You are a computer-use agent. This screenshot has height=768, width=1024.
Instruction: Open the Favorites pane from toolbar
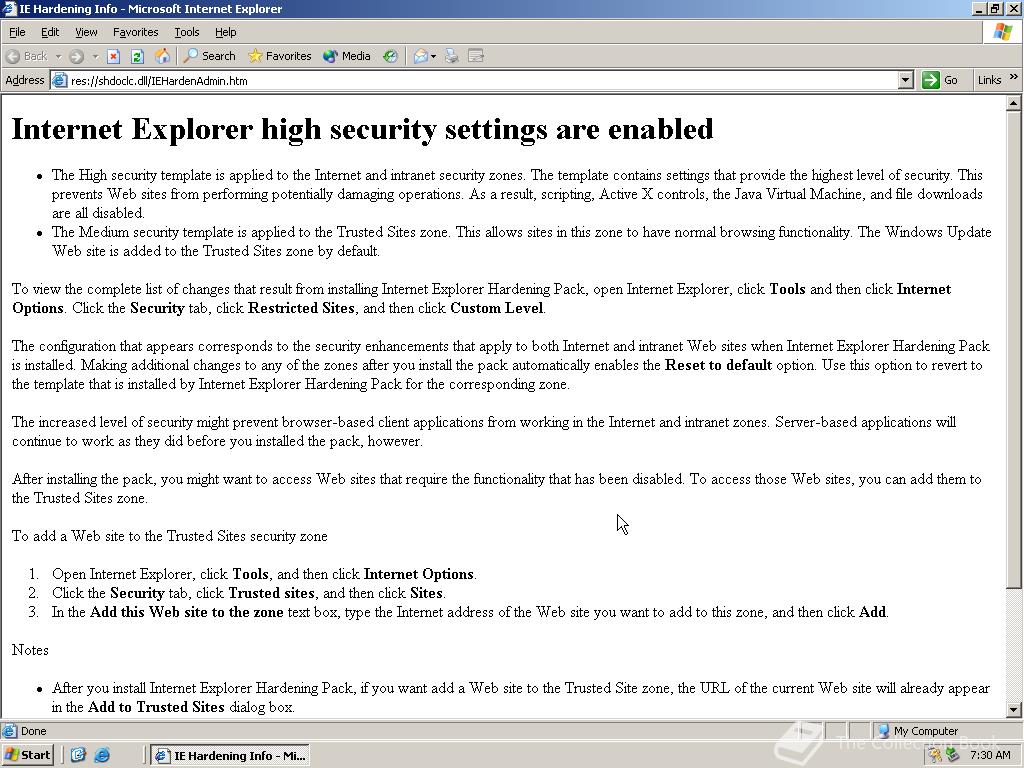coord(280,56)
